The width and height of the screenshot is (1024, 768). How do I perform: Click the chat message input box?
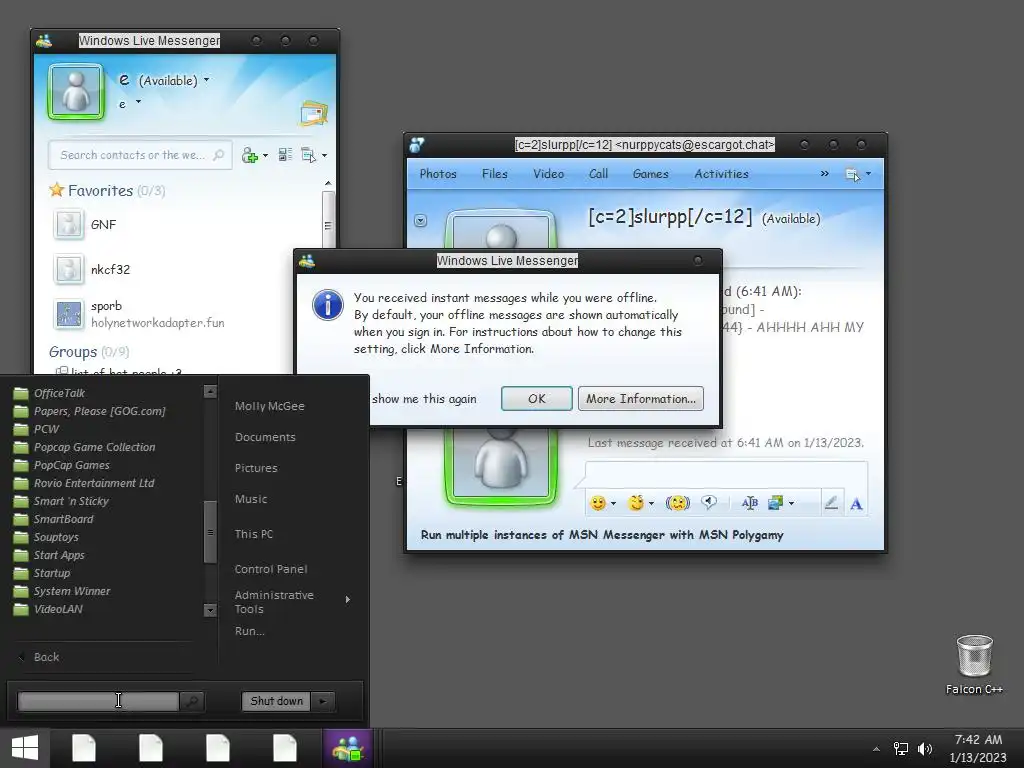726,474
